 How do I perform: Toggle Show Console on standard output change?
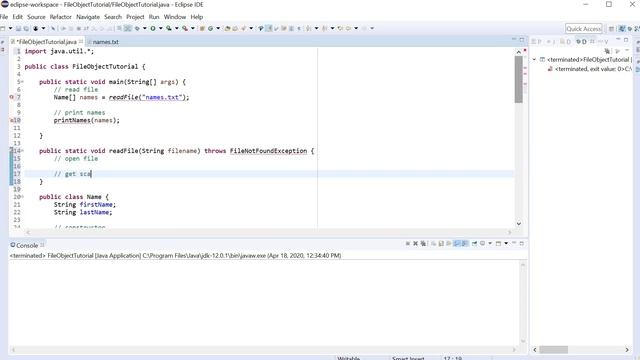457,244
